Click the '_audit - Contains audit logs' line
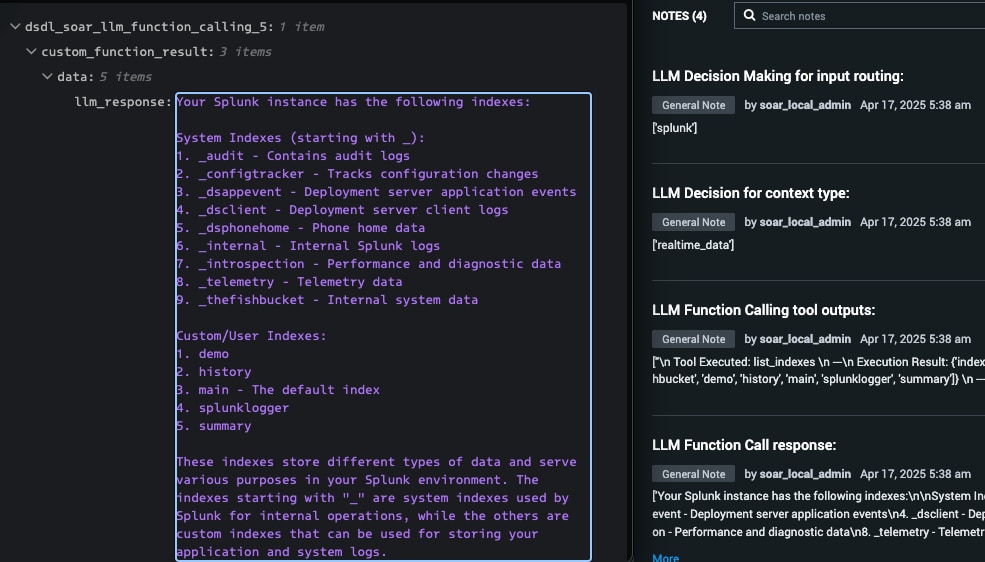Screen dimensions: 985x562 293,156
